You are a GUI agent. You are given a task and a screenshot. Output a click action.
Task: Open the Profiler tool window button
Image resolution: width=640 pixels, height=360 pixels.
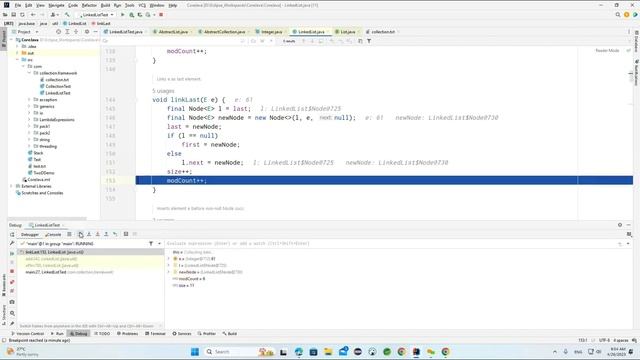click(x=207, y=333)
